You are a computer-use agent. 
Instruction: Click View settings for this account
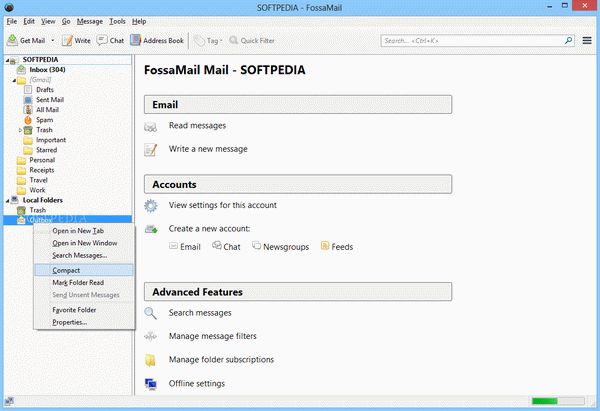222,205
